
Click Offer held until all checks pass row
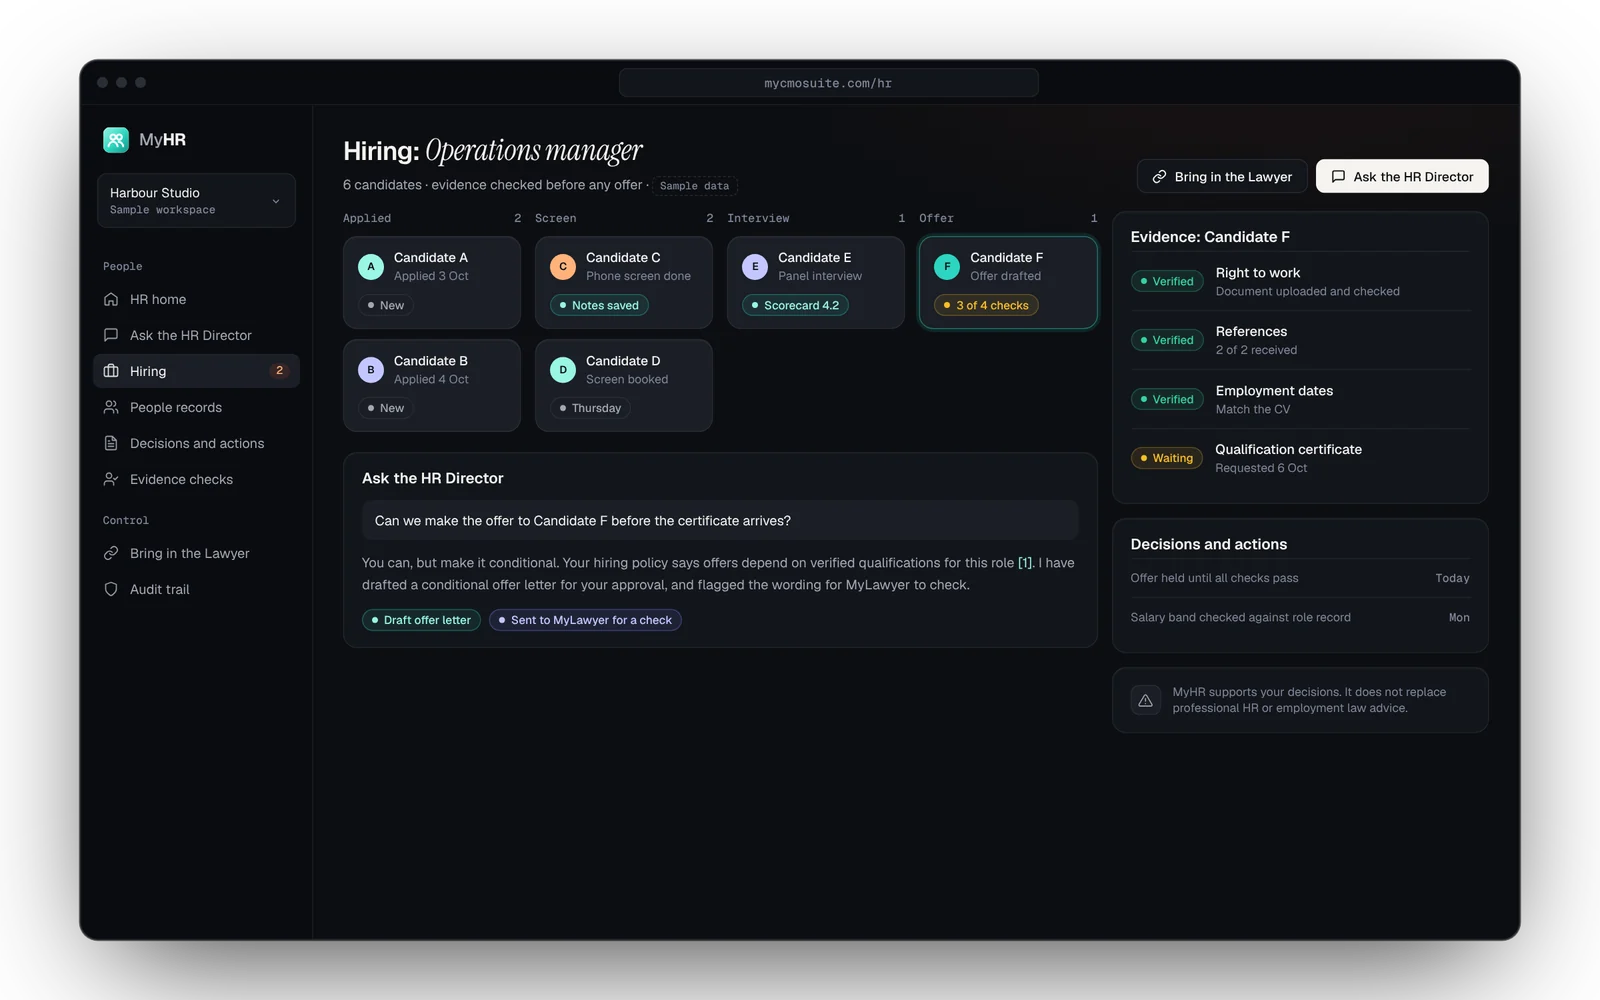(1300, 578)
